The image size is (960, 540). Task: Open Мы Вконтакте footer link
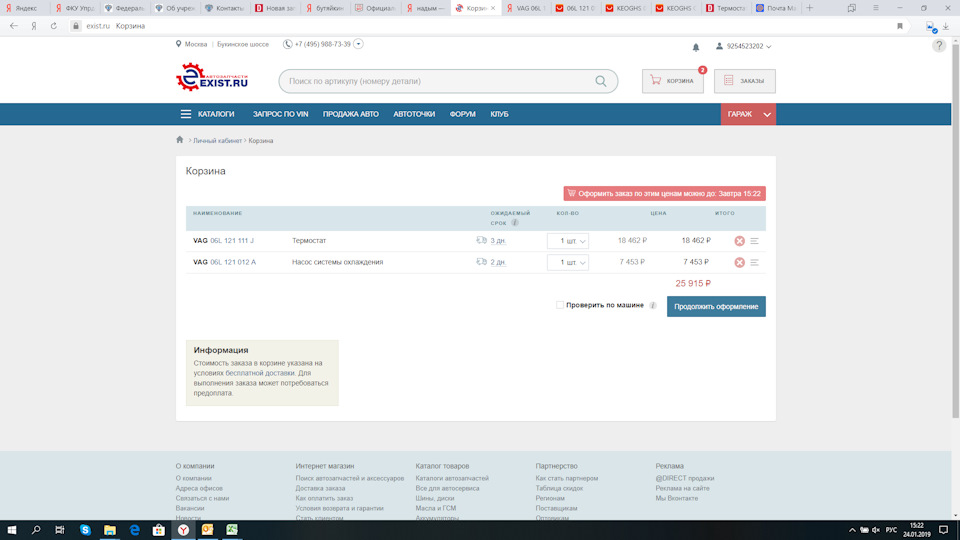677,498
